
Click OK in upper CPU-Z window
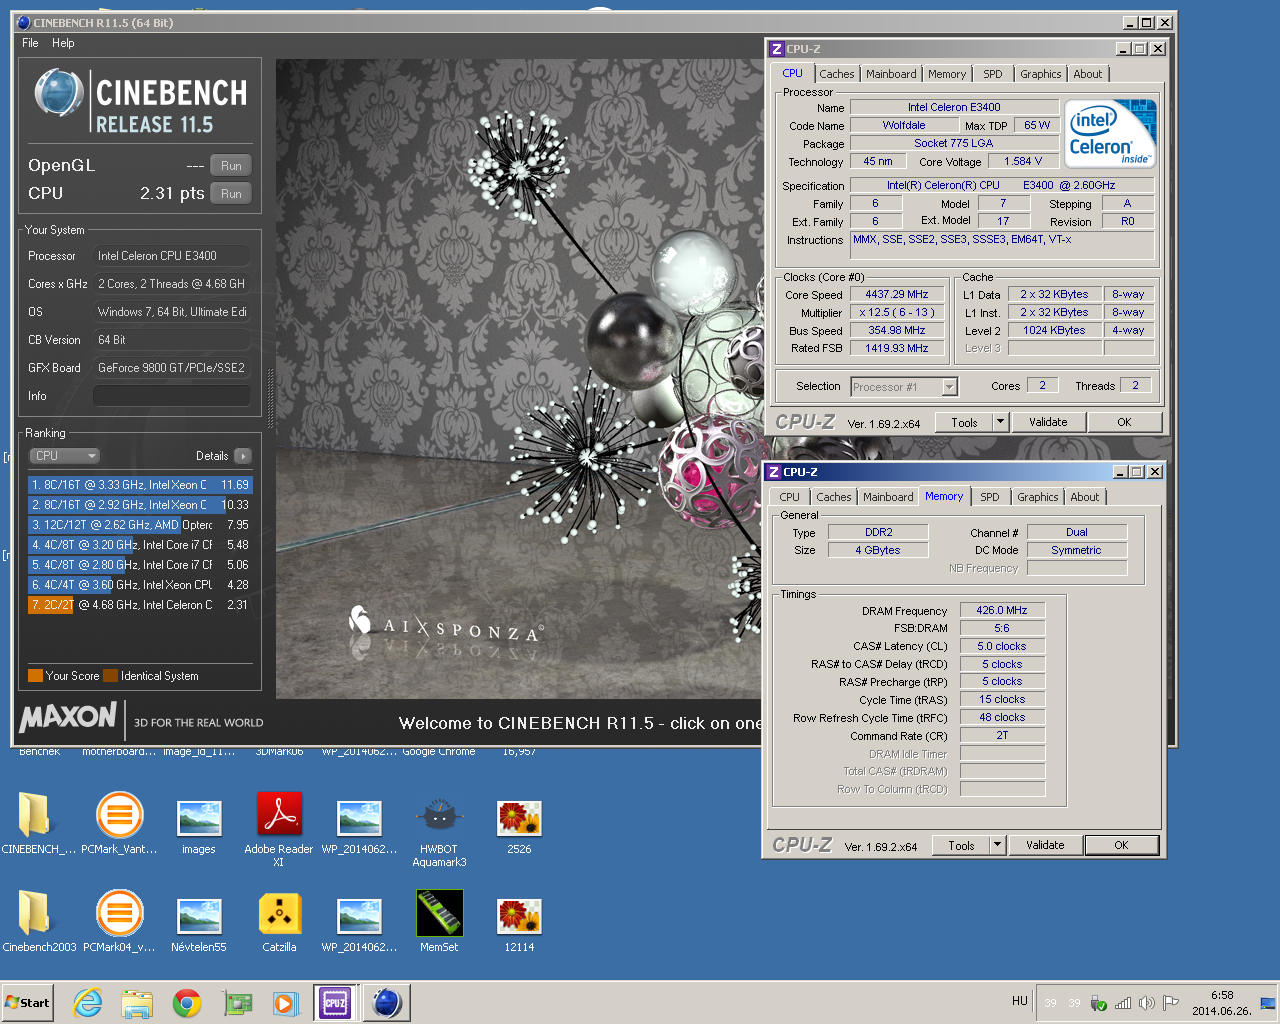pyautogui.click(x=1124, y=423)
